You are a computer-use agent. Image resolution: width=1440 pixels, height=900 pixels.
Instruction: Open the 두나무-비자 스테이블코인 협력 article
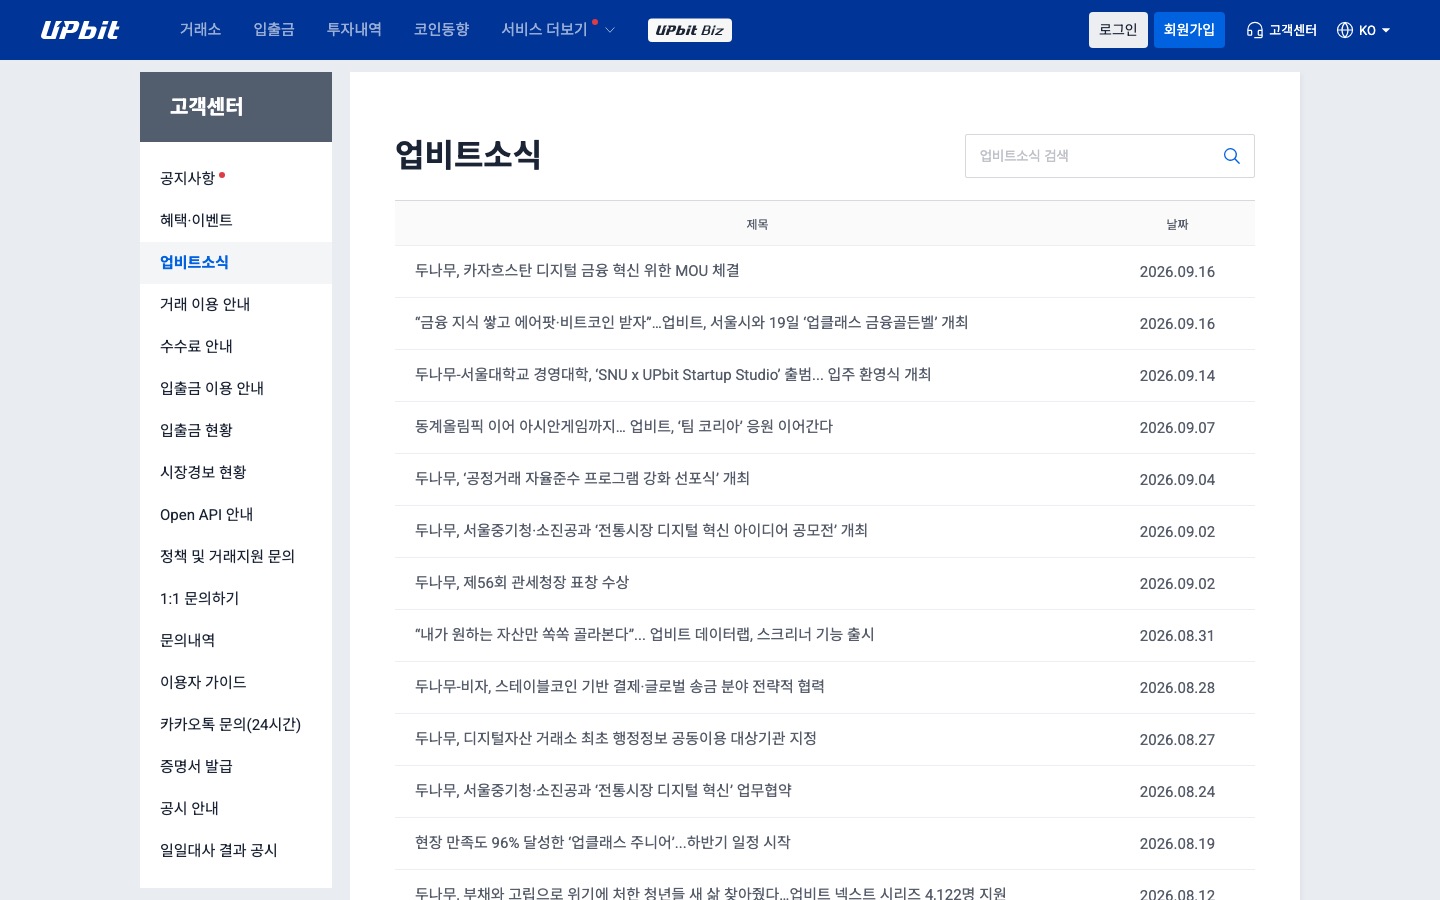point(620,687)
